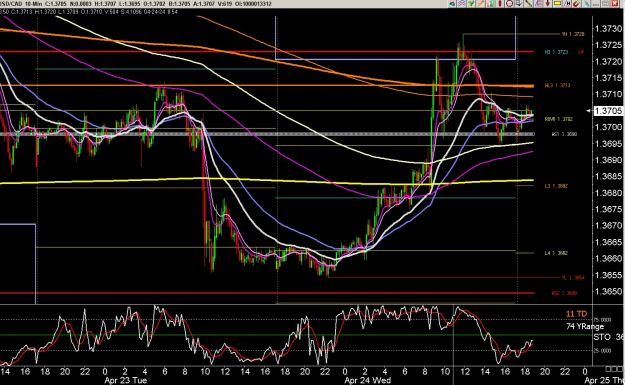Click the 1.3650 price axis label
Screen dimensions: 625x385
(608, 292)
